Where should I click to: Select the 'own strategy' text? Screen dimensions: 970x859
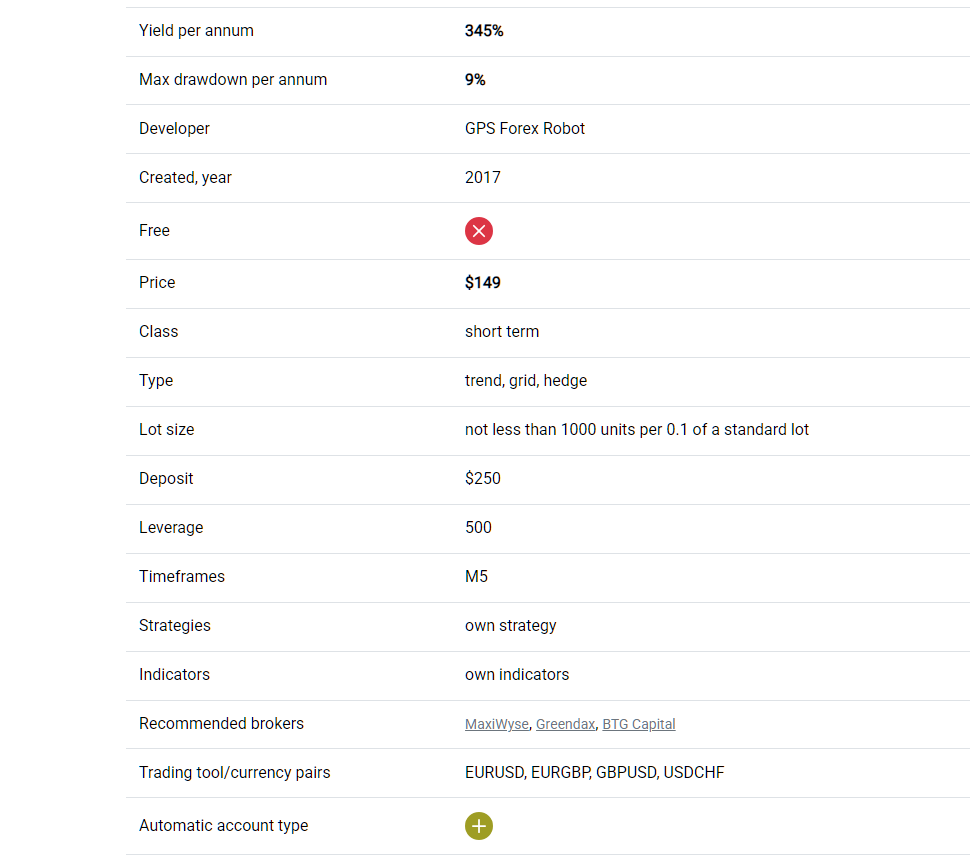(511, 626)
